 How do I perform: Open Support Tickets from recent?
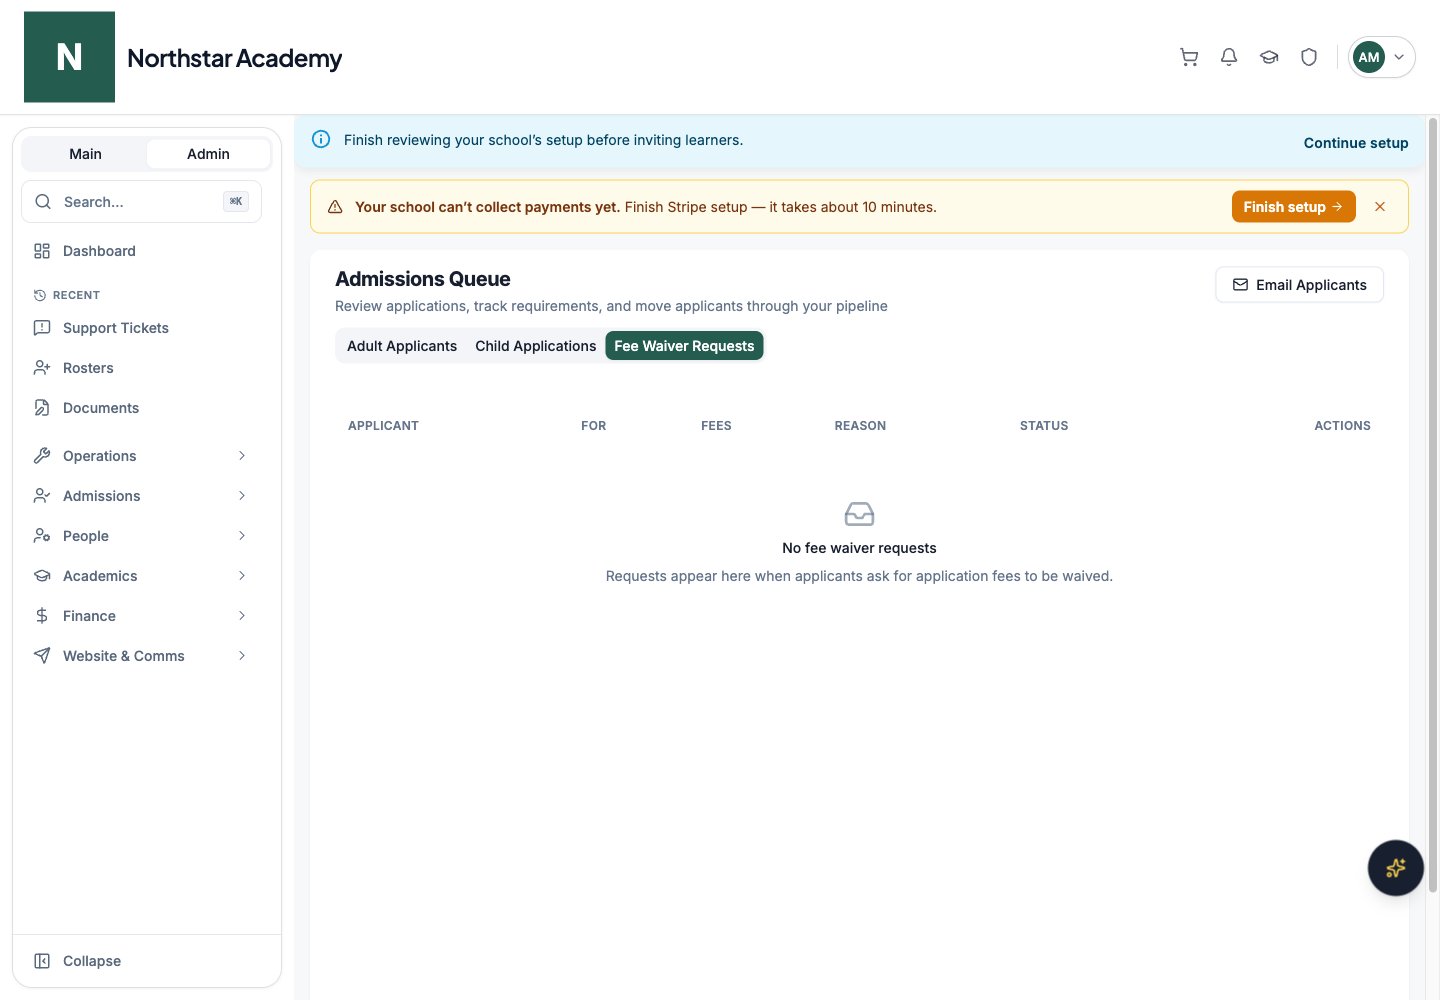click(141, 328)
